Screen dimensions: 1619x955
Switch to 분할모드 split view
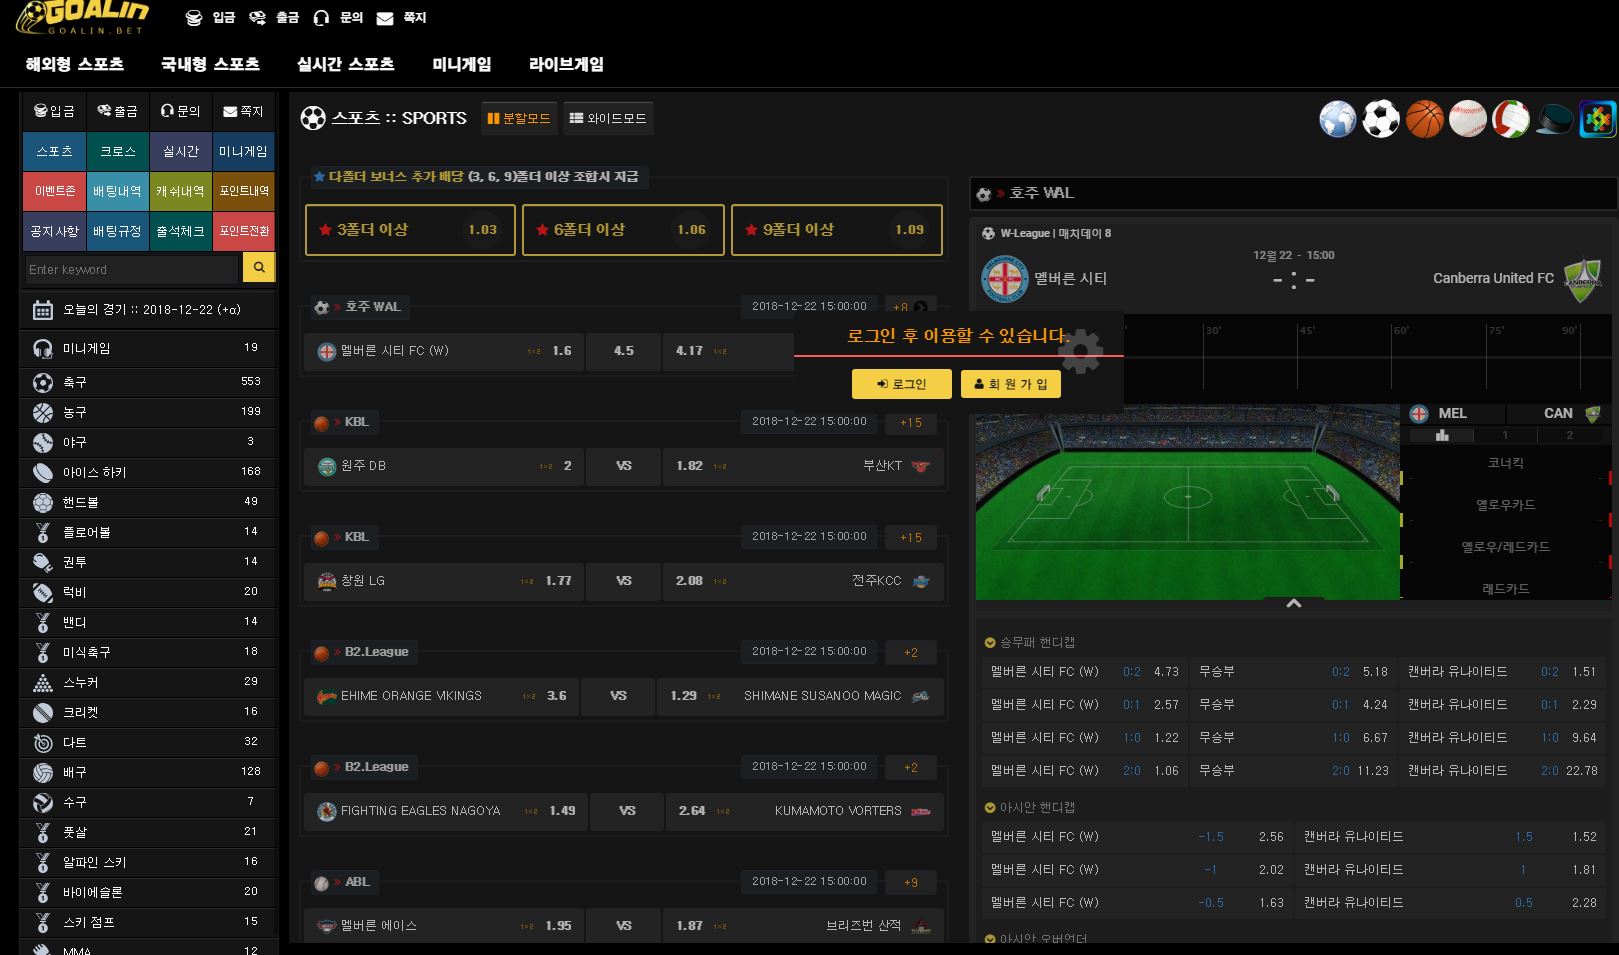[x=519, y=118]
